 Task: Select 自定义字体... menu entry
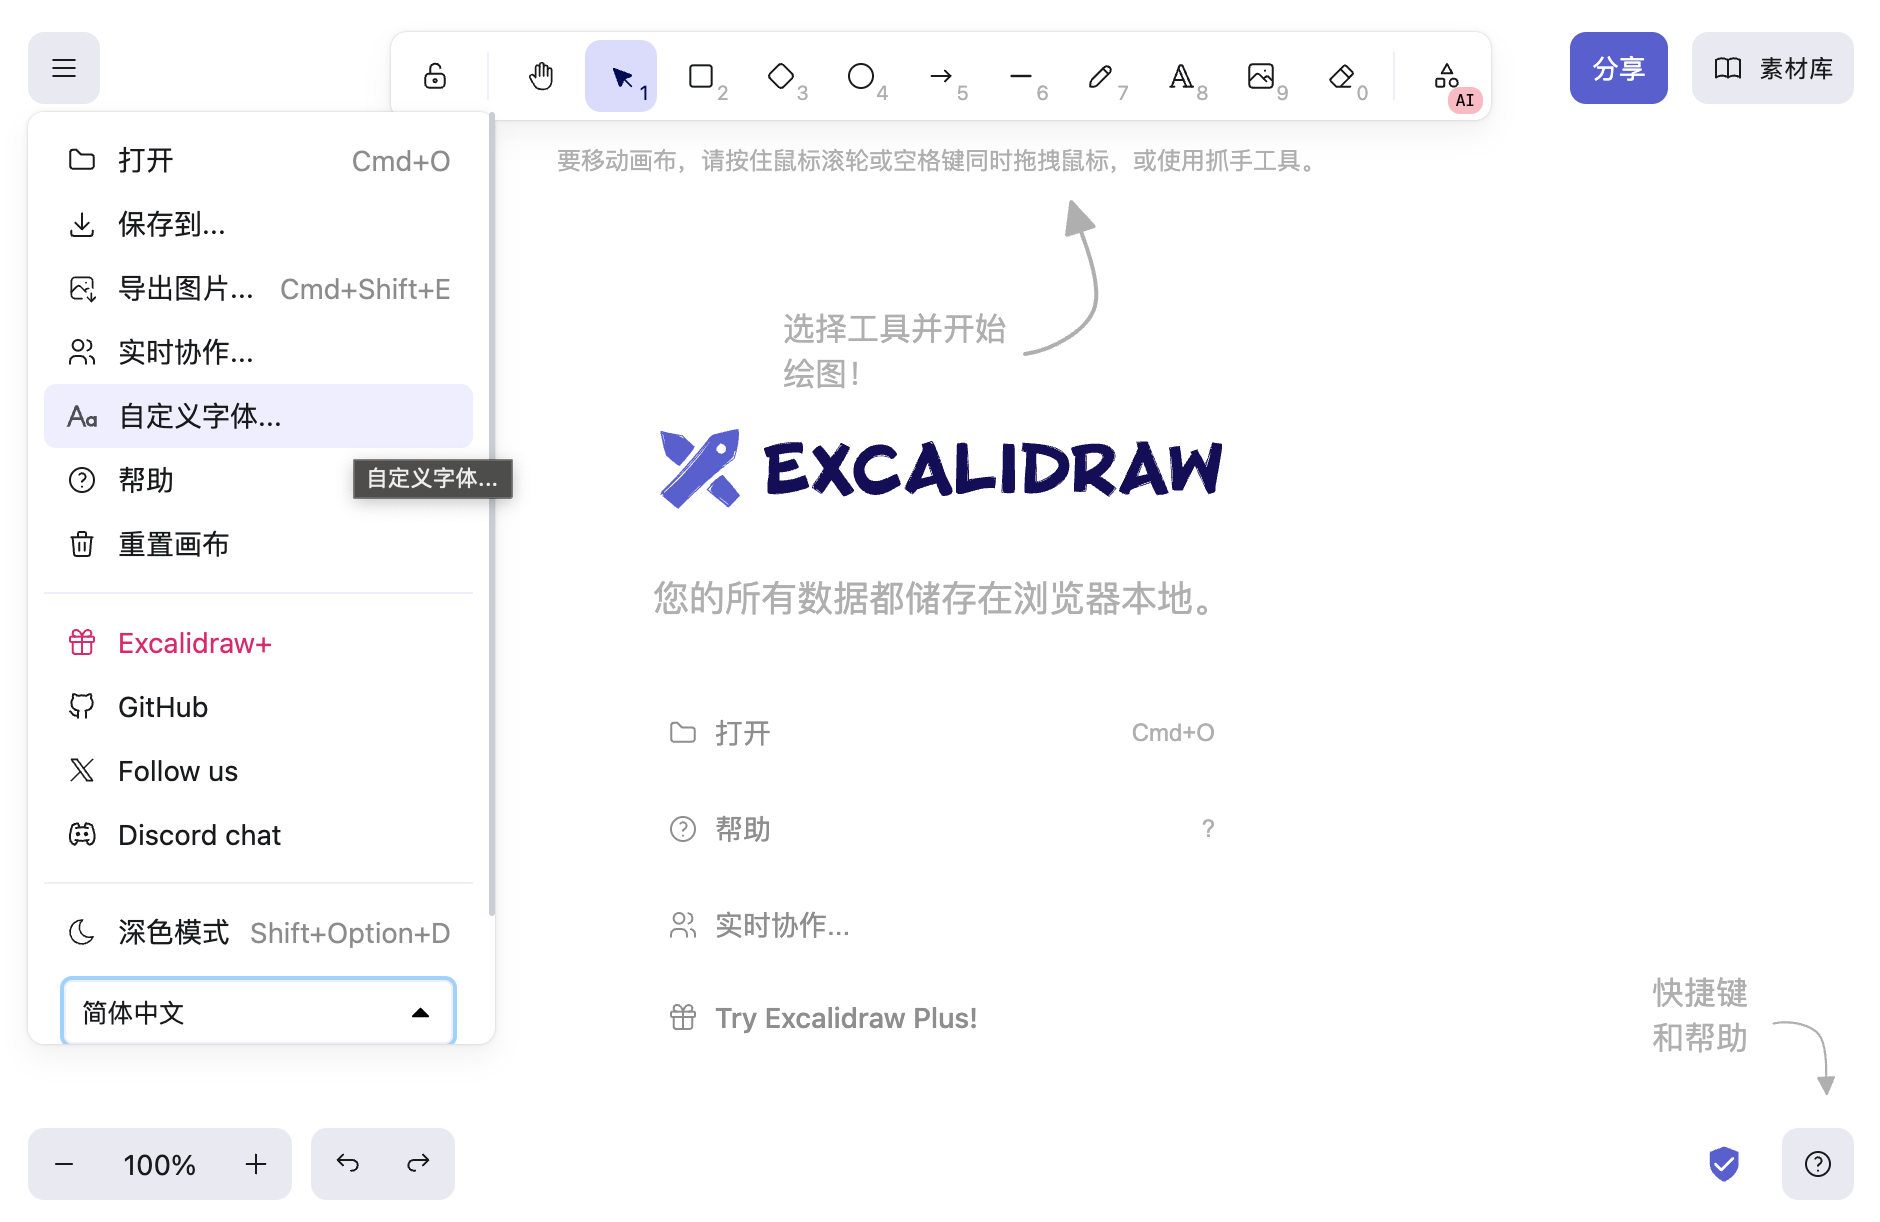[258, 416]
